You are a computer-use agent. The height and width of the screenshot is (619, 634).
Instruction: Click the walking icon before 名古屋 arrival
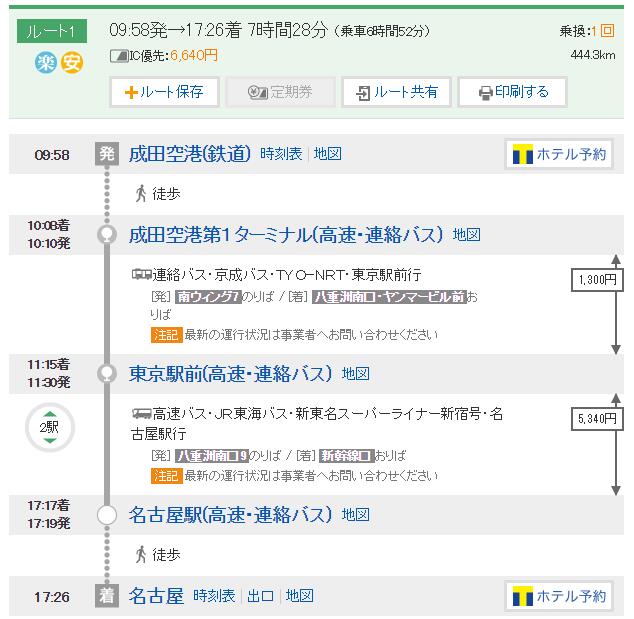[141, 554]
